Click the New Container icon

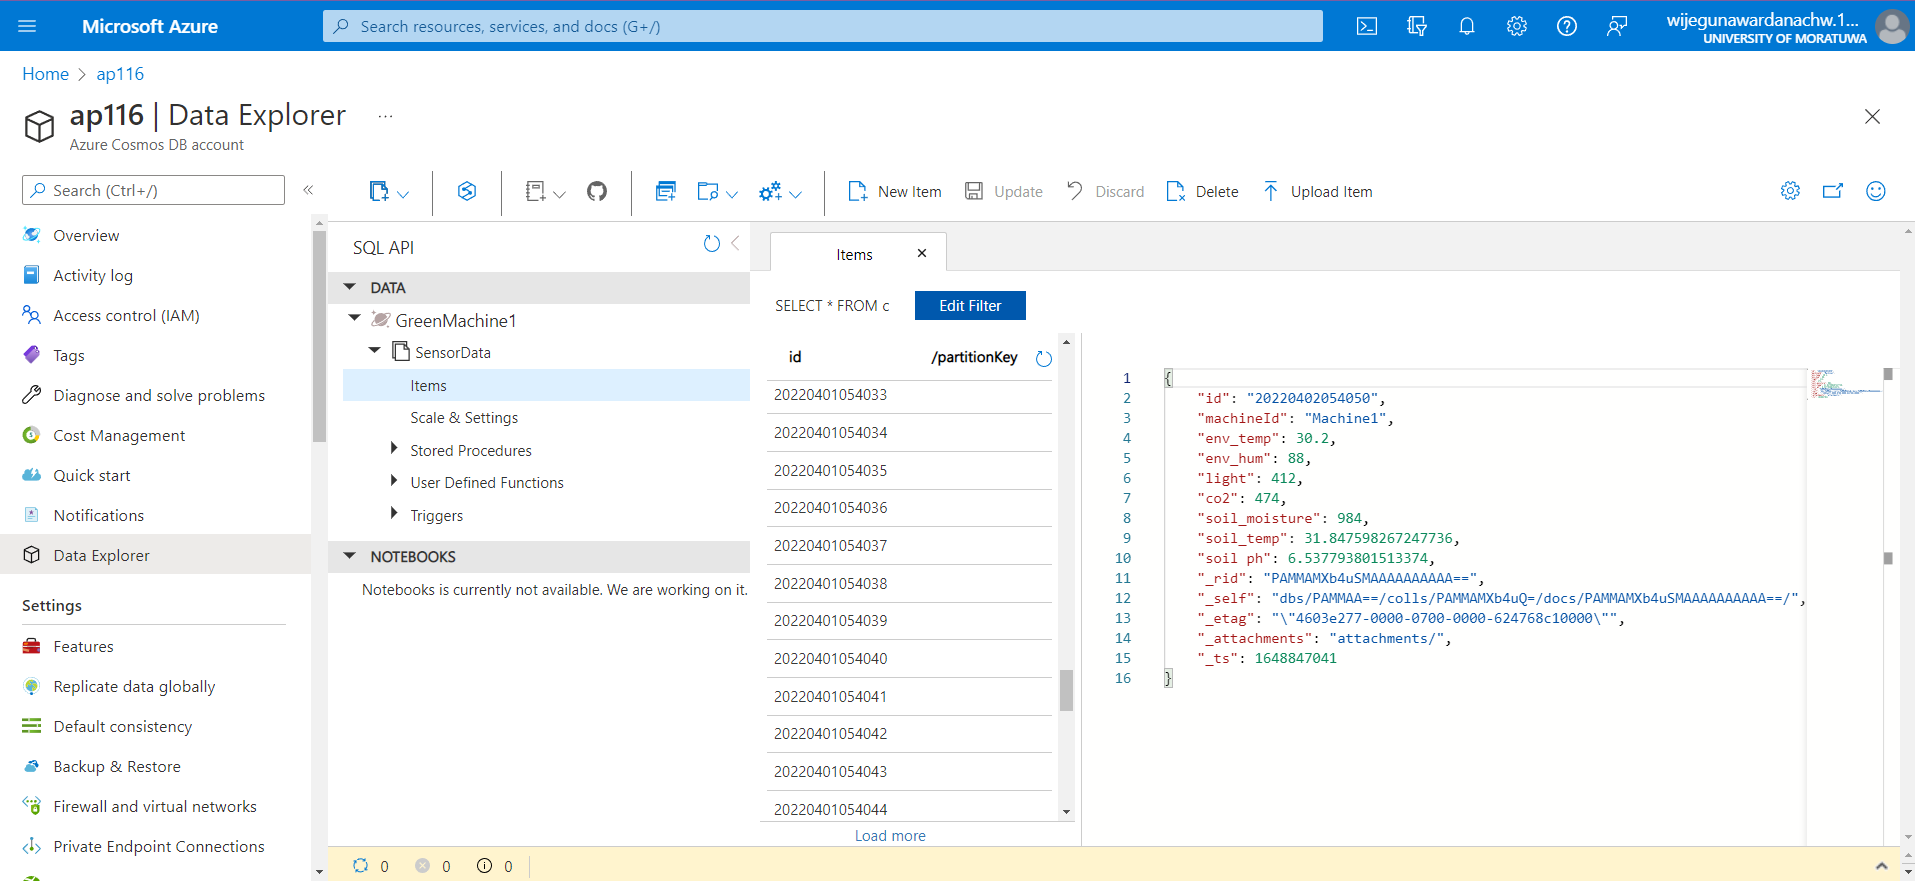[x=379, y=191]
